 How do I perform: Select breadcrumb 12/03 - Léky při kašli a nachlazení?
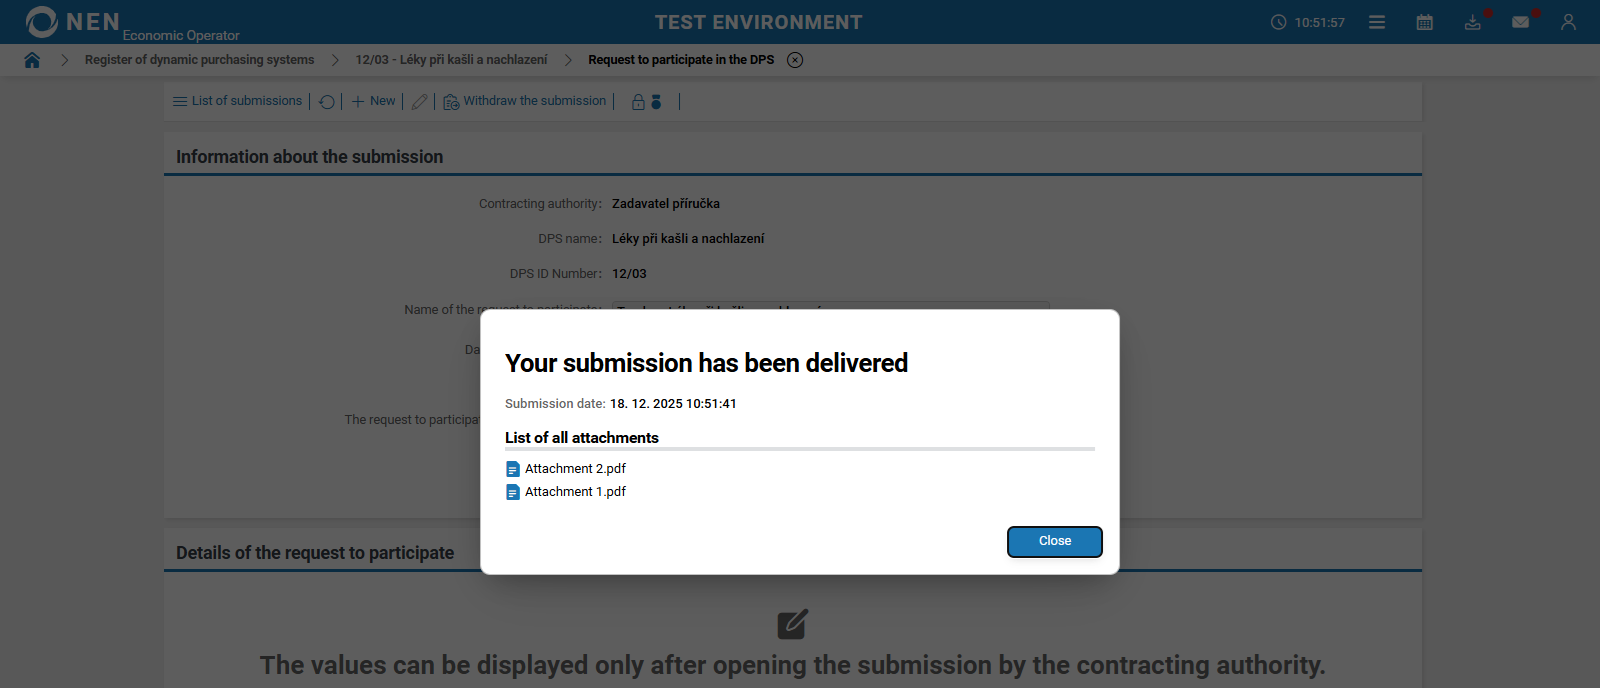point(451,59)
